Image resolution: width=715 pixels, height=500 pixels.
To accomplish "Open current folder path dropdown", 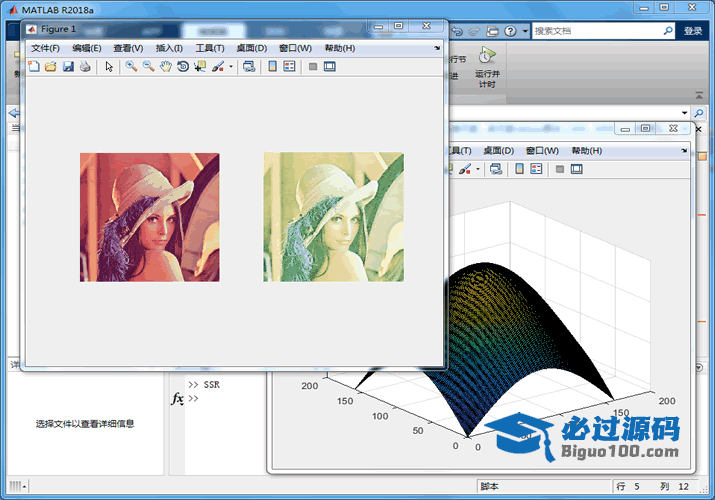I will point(684,113).
